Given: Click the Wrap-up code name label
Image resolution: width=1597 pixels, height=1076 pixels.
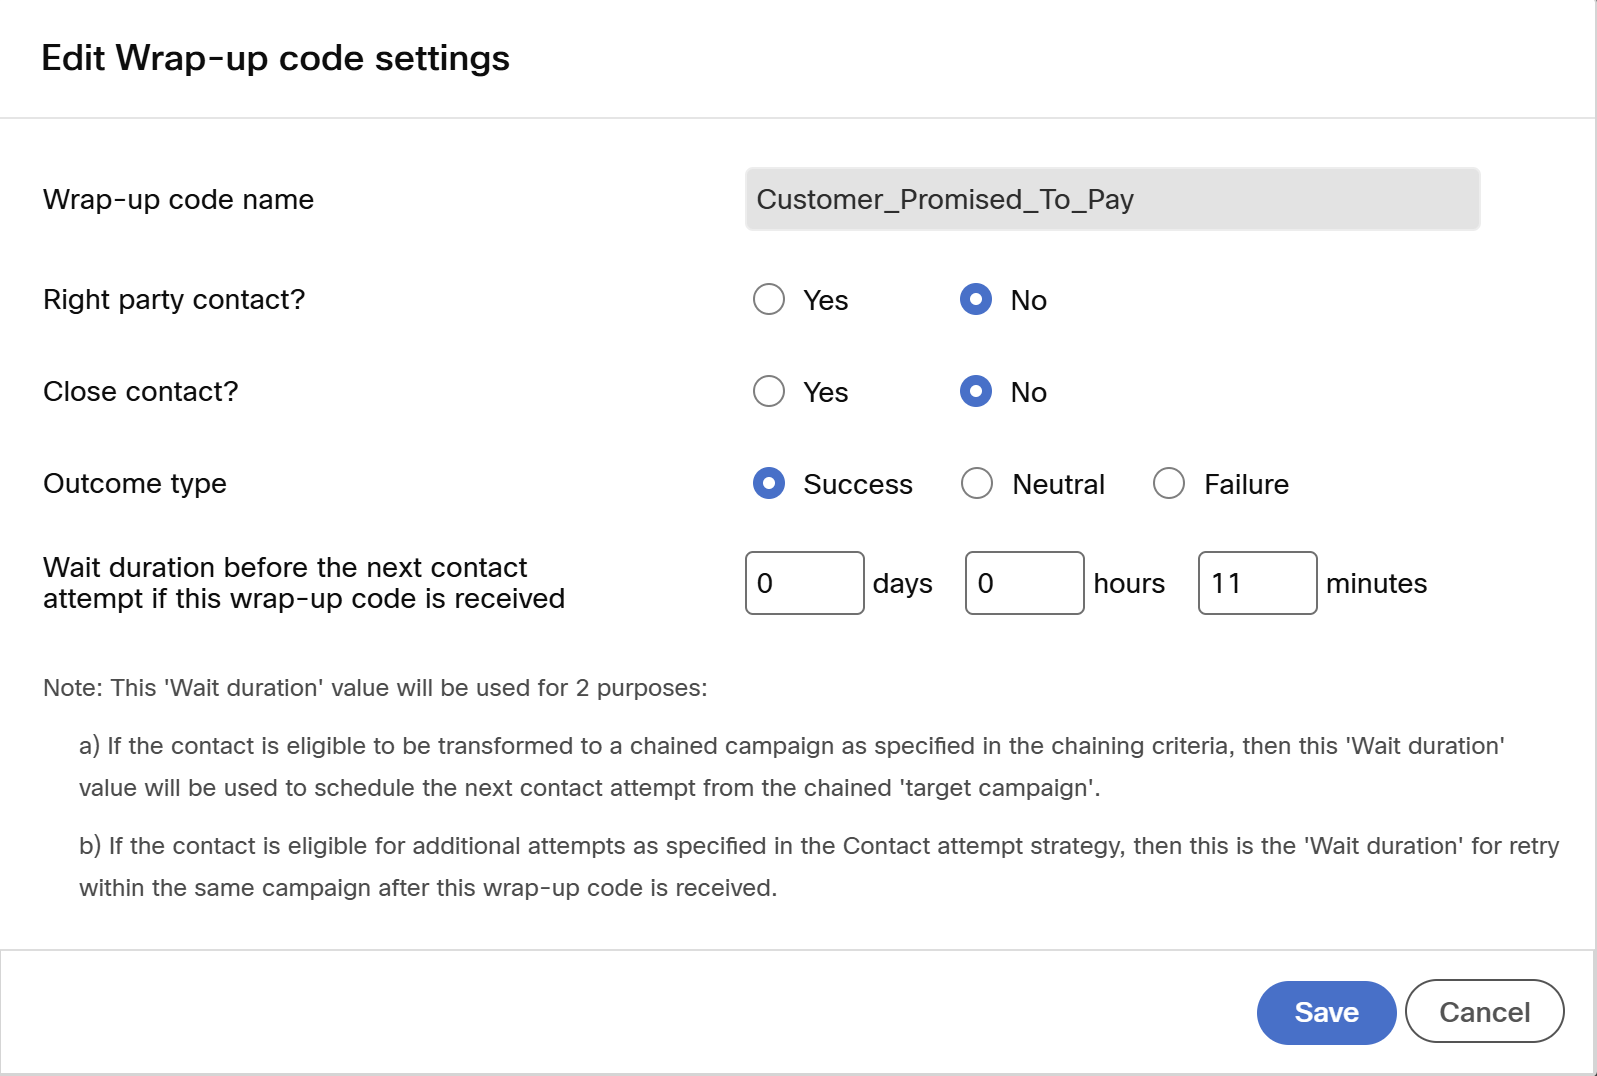Looking at the screenshot, I should pos(179,200).
